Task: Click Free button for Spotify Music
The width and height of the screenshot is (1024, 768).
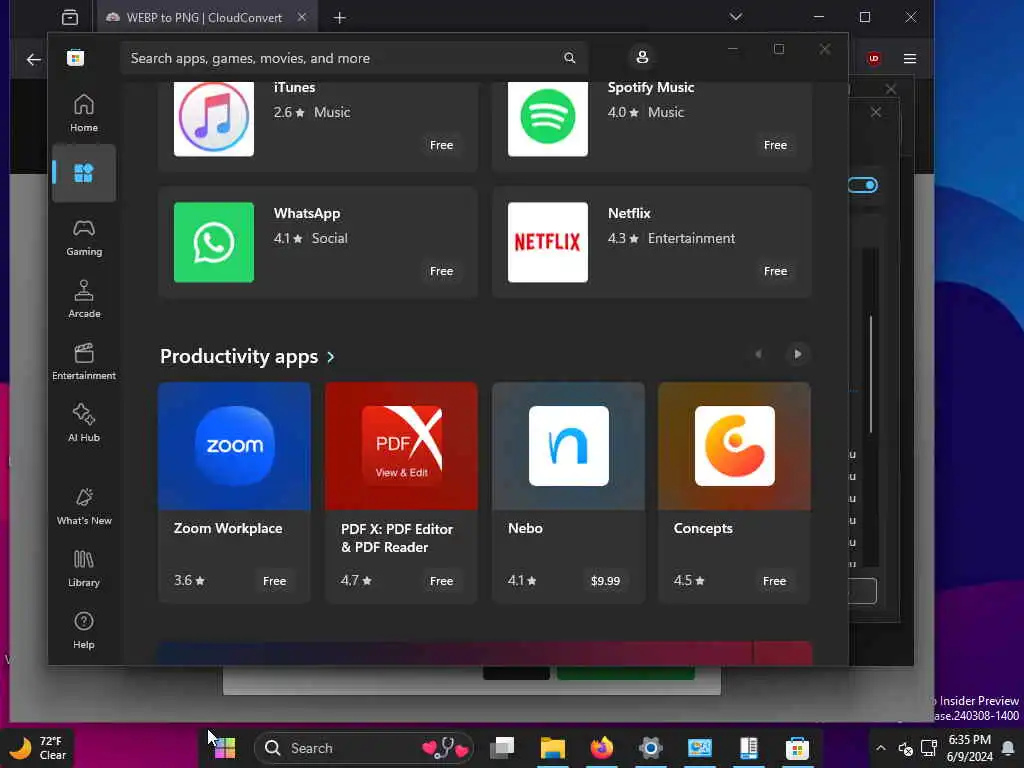Action: 775,145
